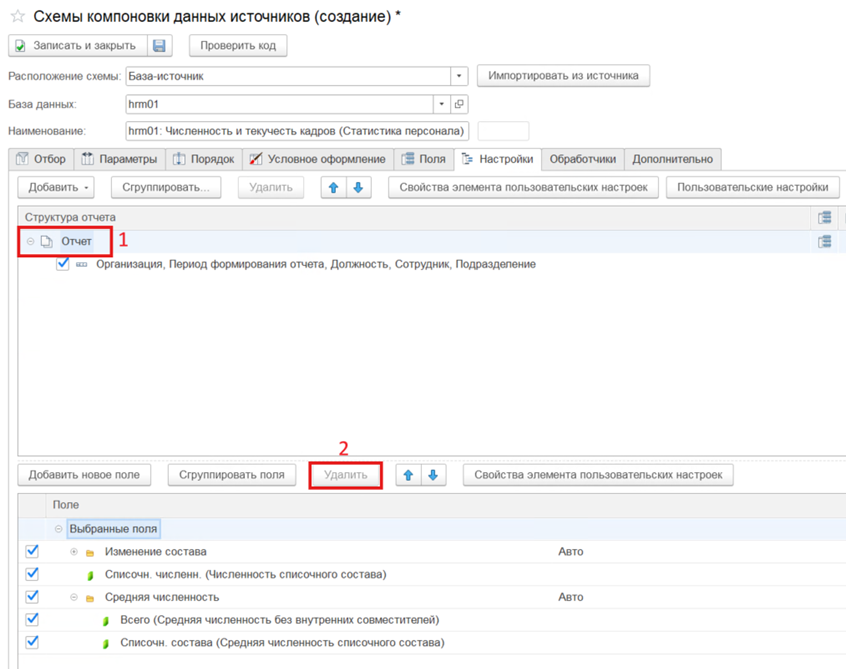Screen dimensions: 846x669
Task: Collapse the Выбранные поля tree node
Action: (x=59, y=529)
